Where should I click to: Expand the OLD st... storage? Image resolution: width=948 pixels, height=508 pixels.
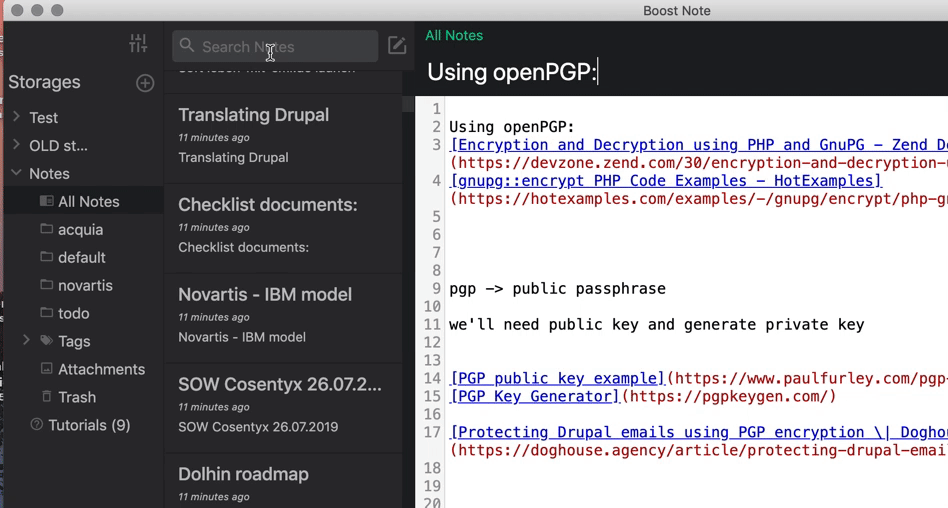(17, 145)
